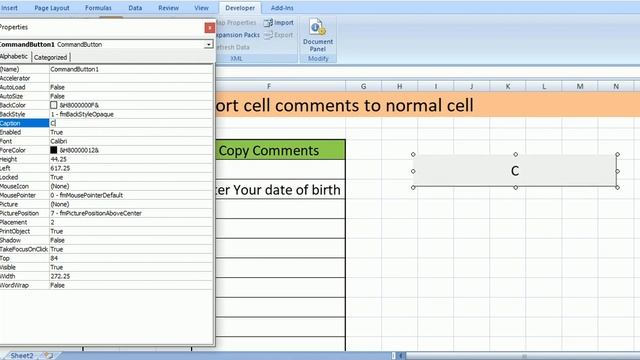640x360 pixels.
Task: Open the Review ribbon tab
Action: [169, 8]
